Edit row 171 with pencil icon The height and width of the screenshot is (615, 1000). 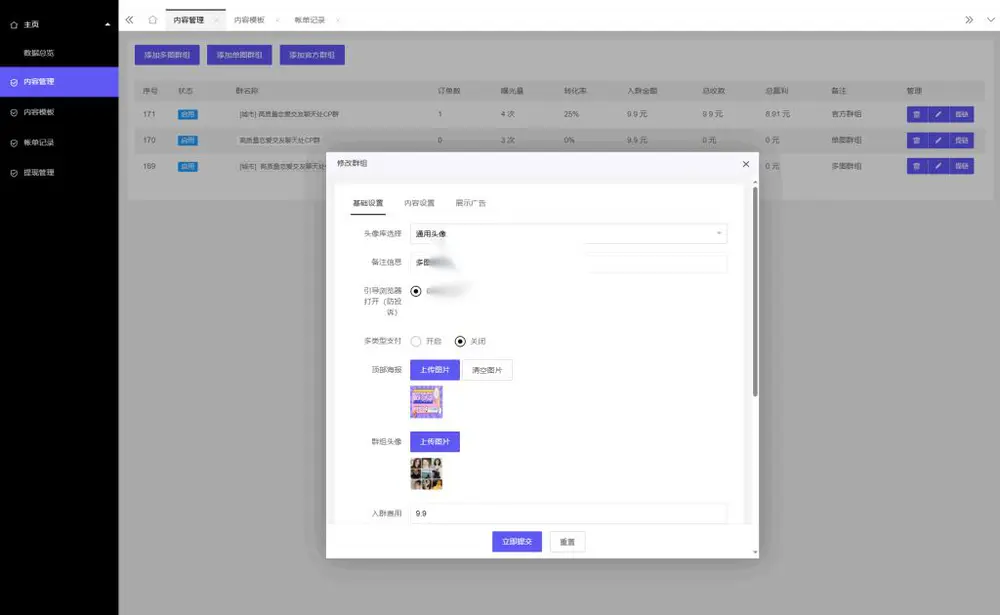[938, 114]
